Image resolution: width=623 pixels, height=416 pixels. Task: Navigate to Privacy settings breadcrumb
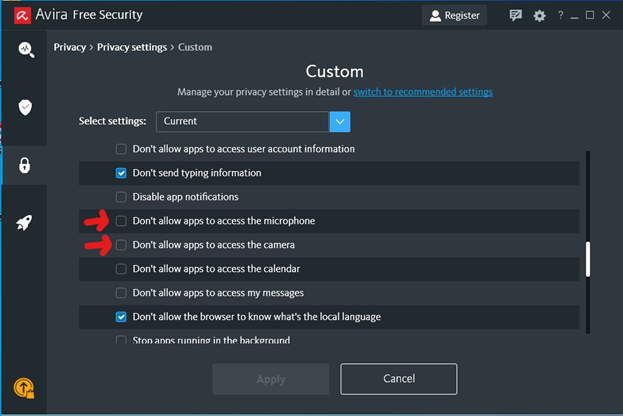133,47
